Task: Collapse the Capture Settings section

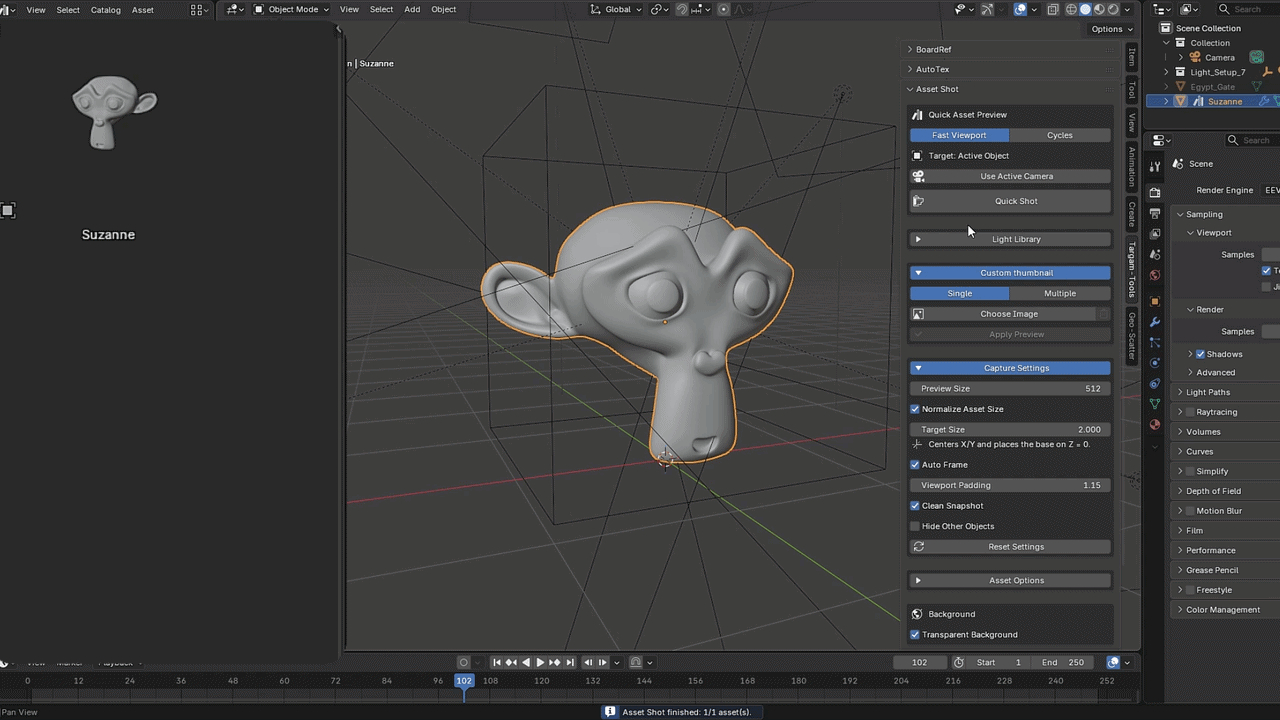Action: [1010, 368]
